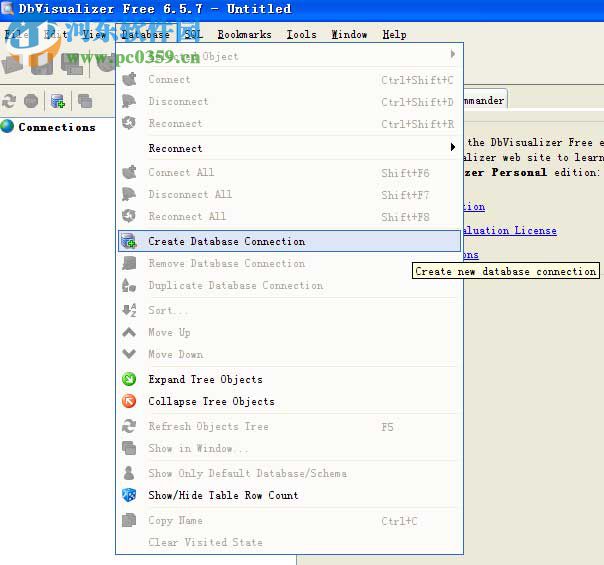Screen dimensions: 604x565
Task: Click Connect All menu item
Action: click(x=289, y=173)
